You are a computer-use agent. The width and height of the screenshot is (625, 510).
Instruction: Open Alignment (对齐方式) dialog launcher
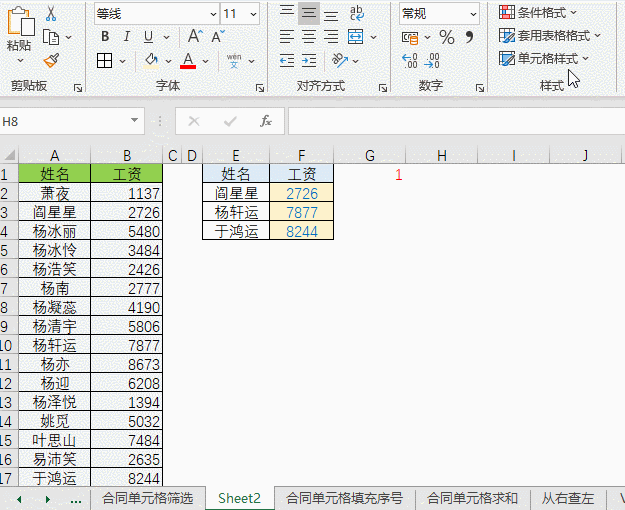[x=383, y=88]
